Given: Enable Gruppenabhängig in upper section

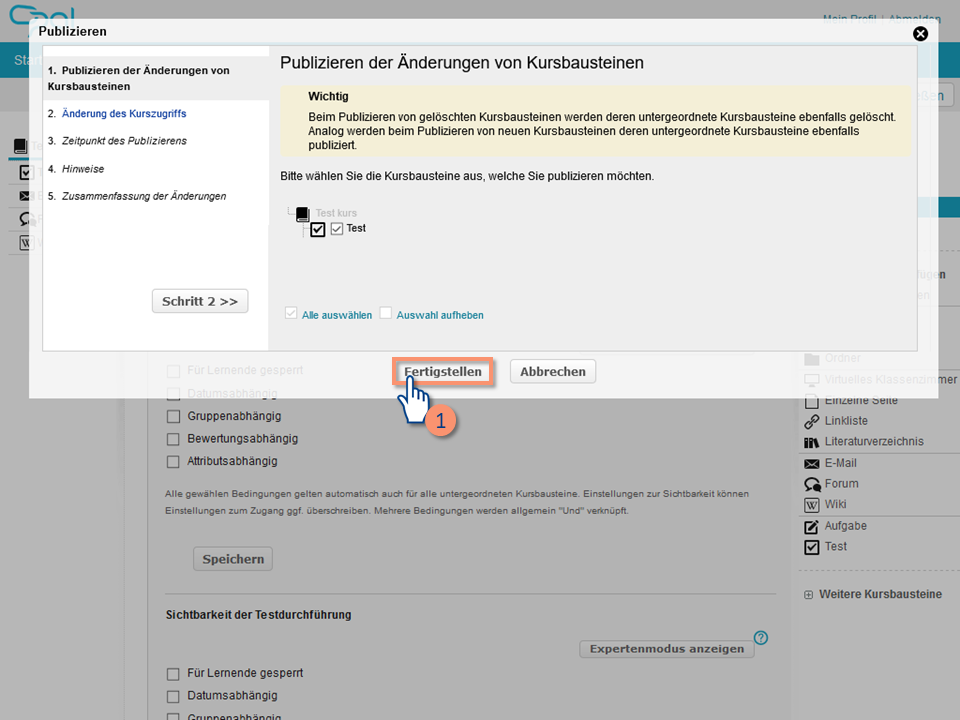Looking at the screenshot, I should coord(173,416).
